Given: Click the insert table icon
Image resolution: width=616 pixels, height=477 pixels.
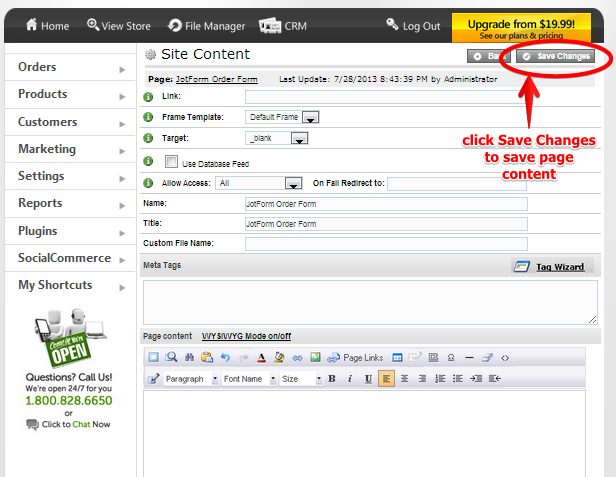Looking at the screenshot, I should click(x=397, y=357).
